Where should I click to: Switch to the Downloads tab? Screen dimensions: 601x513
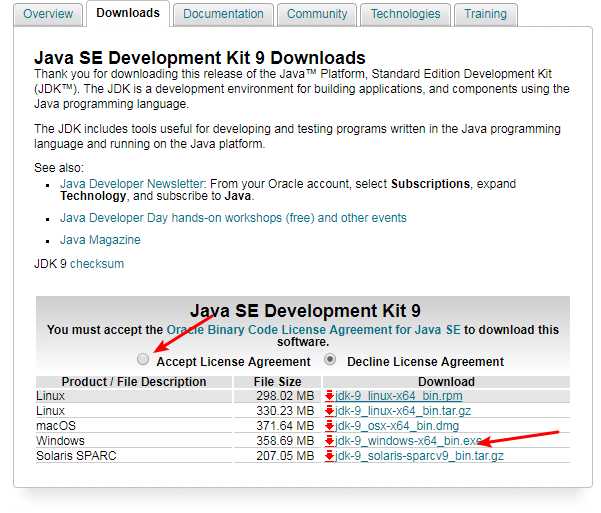128,13
